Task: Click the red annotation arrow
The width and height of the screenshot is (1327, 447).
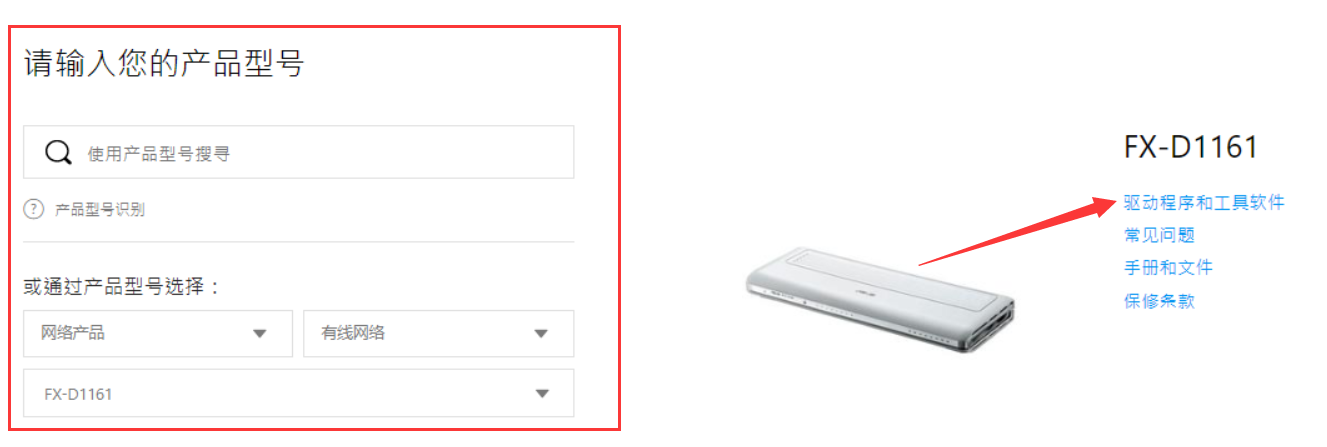Action: (1018, 232)
